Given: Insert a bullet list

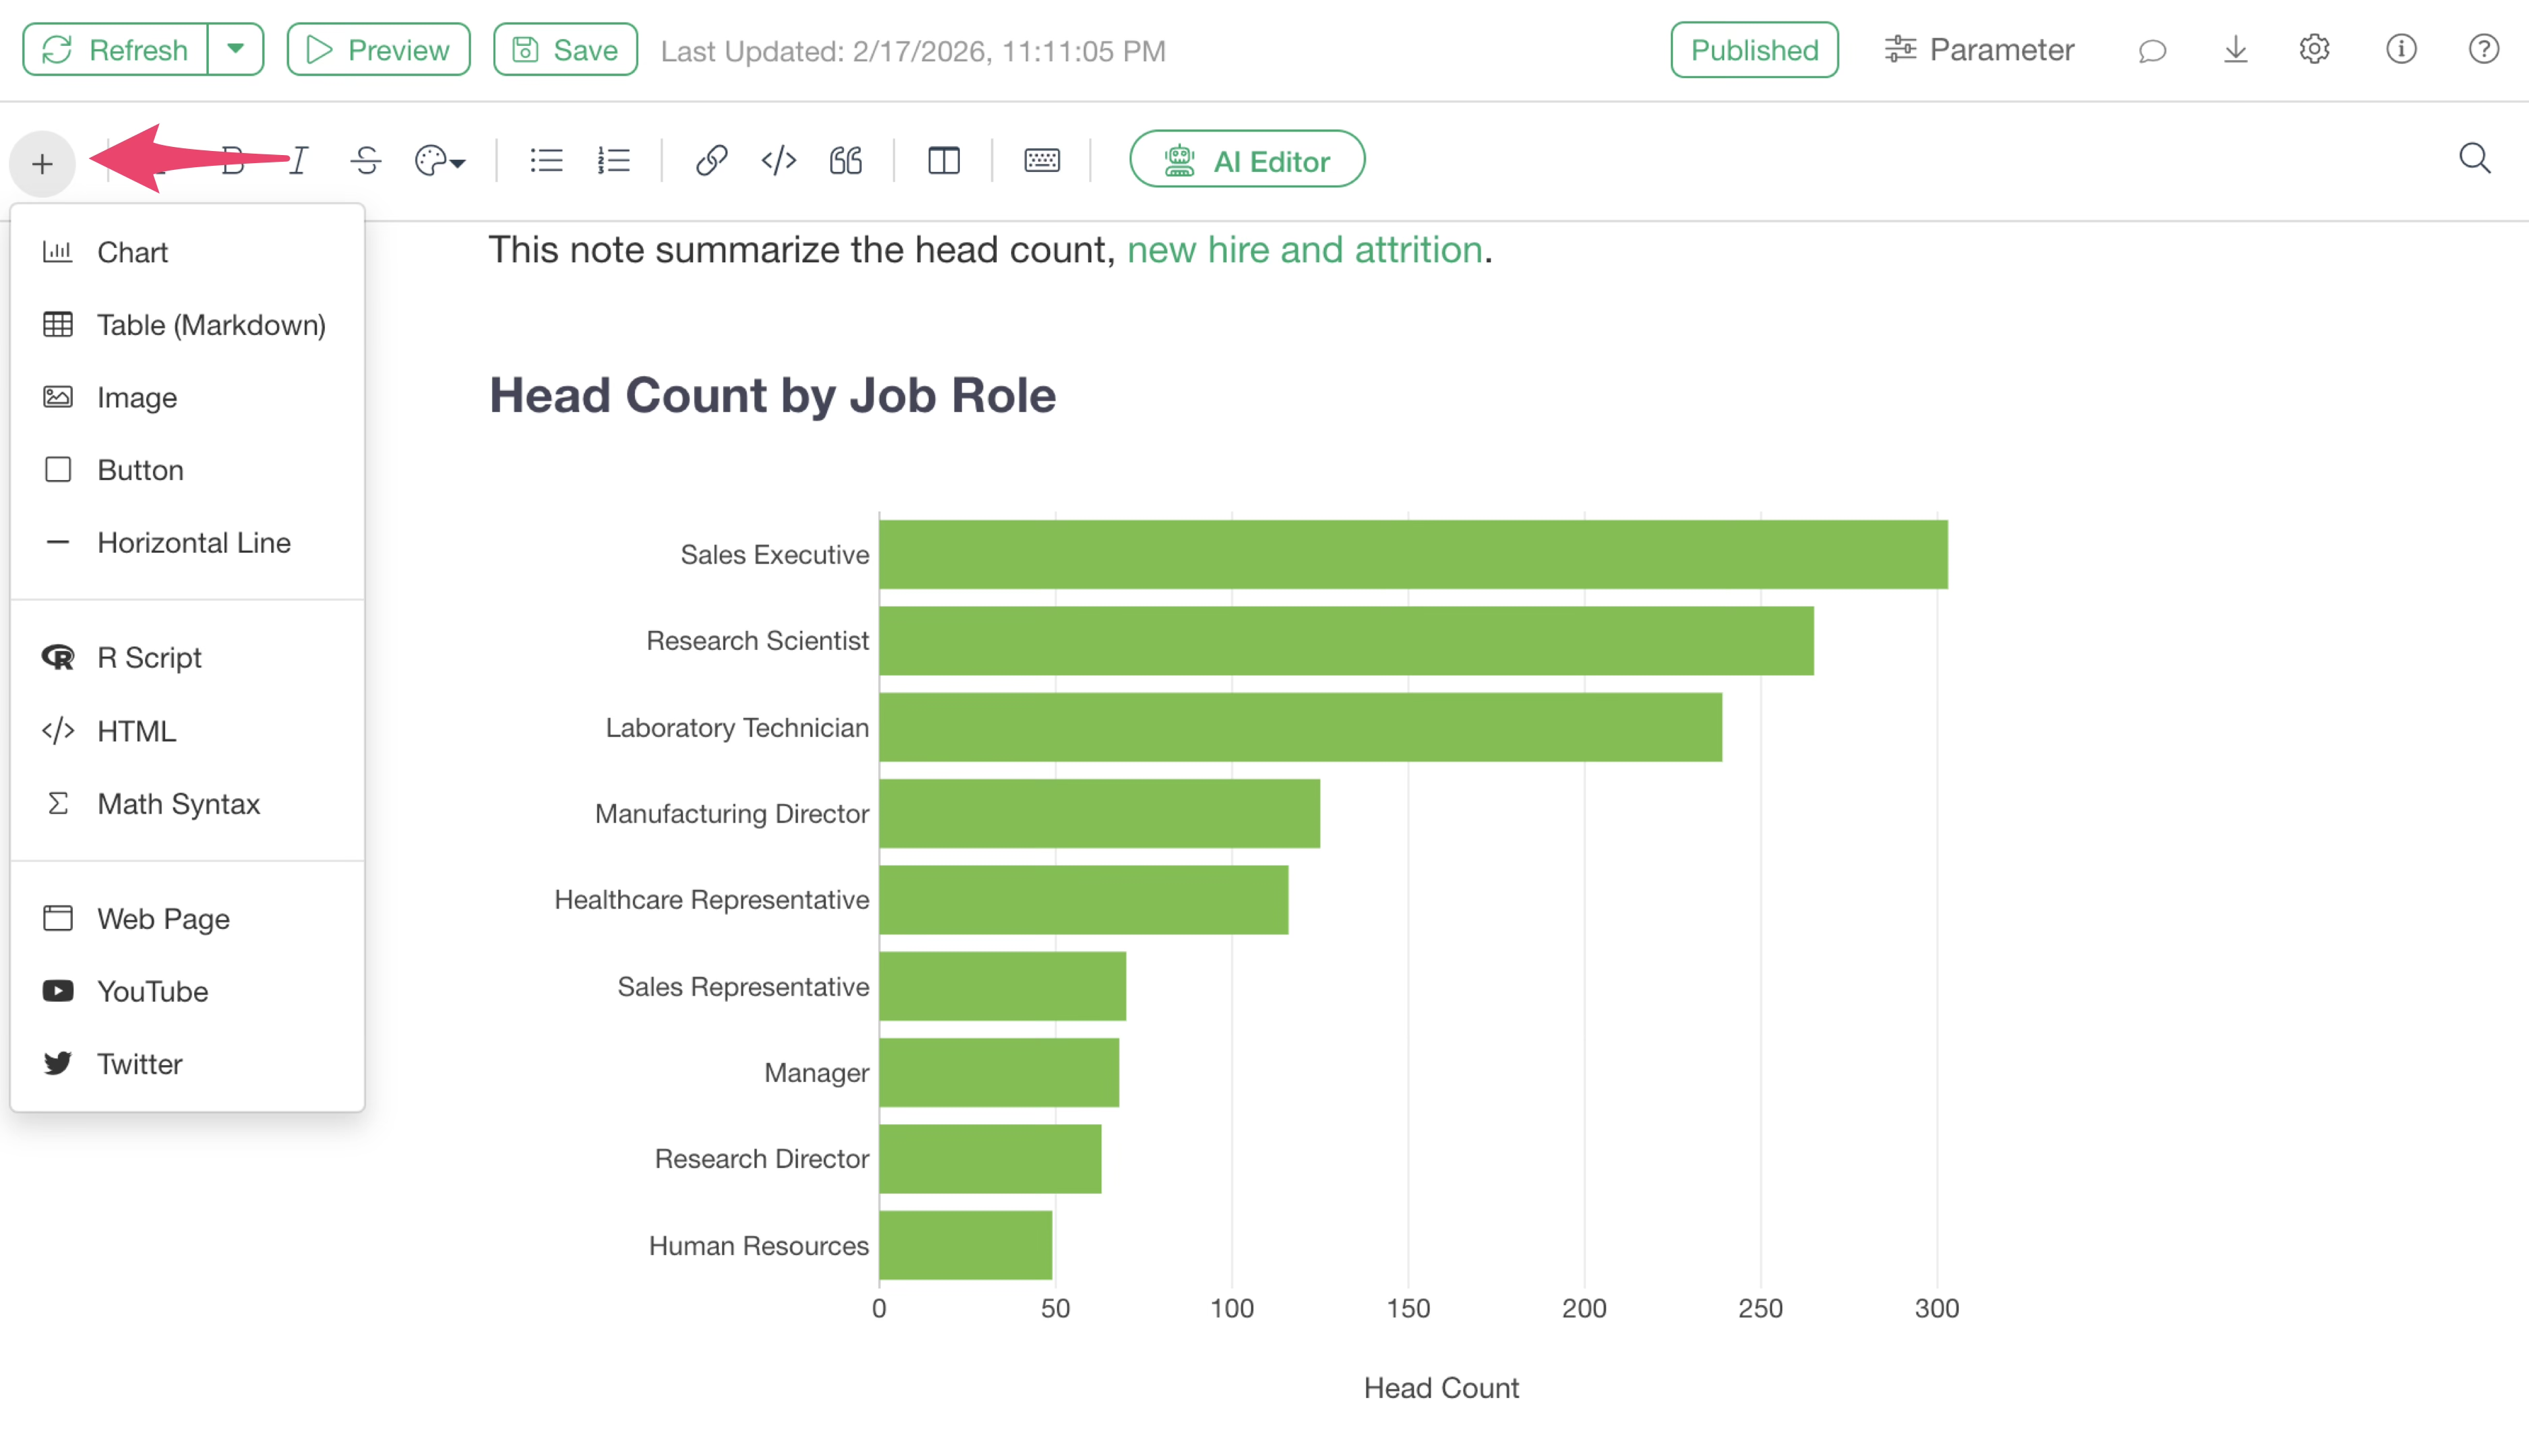Looking at the screenshot, I should tap(546, 160).
